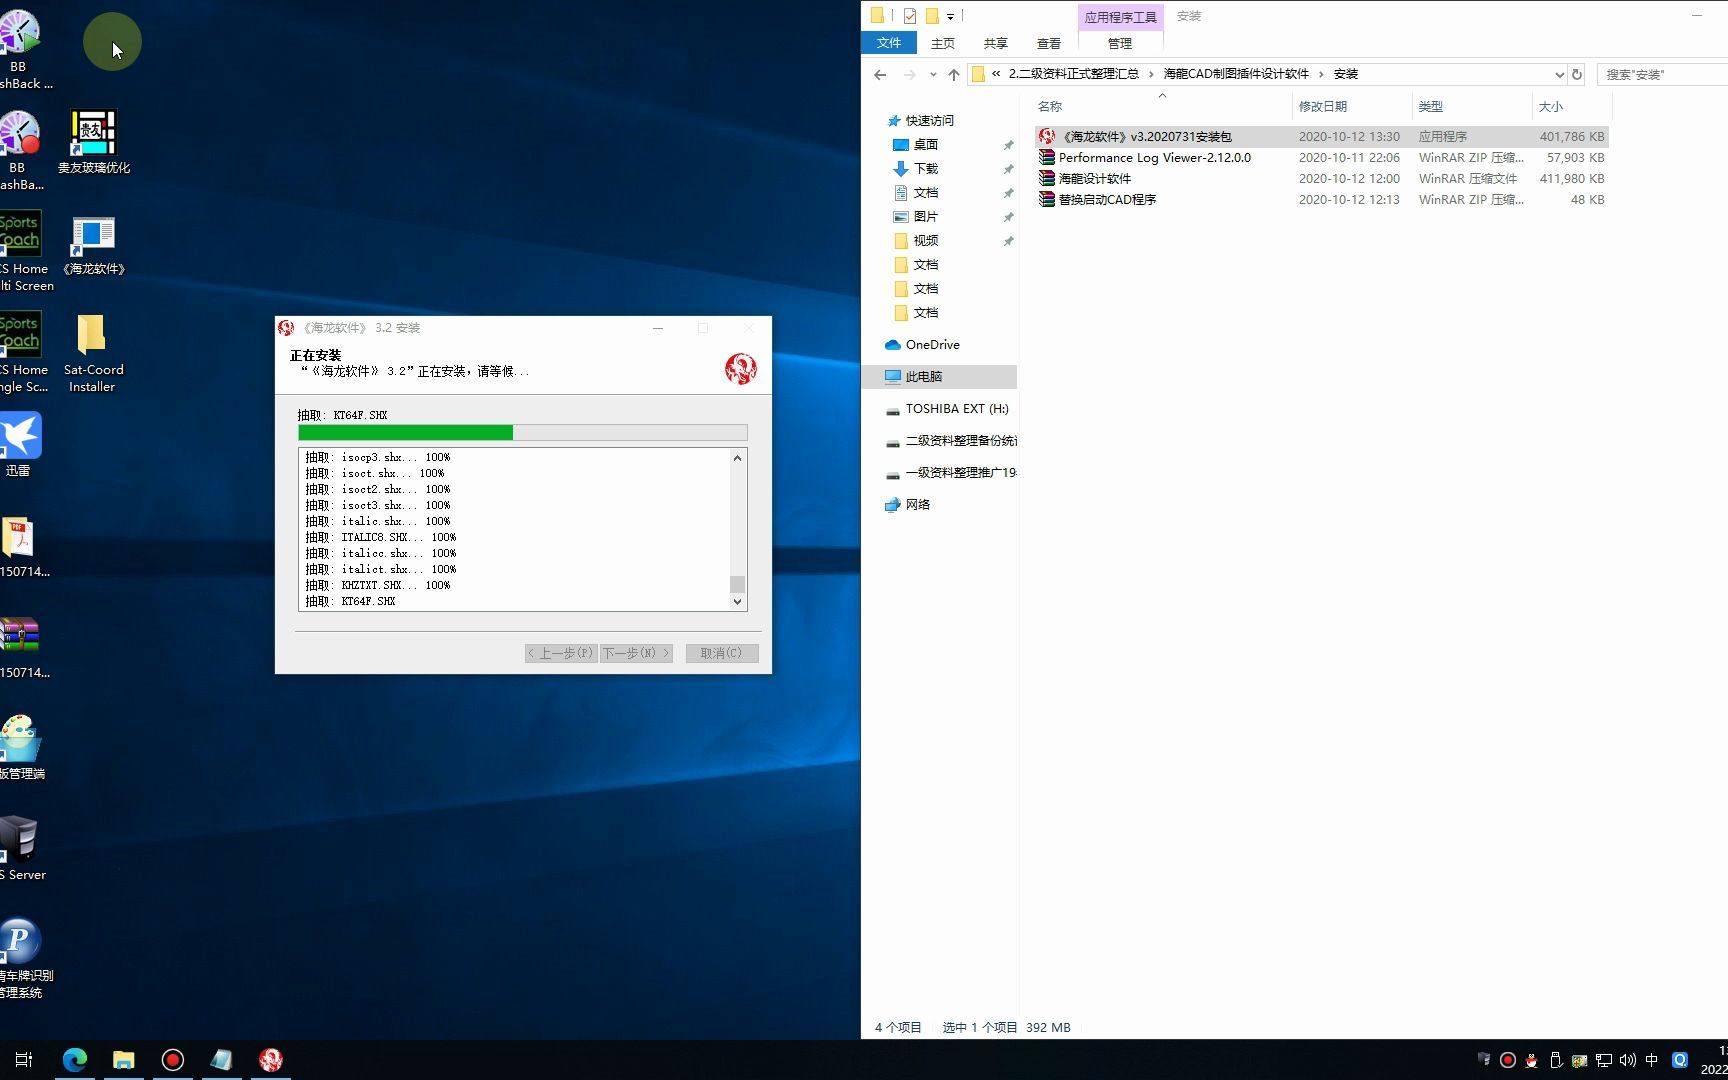Click the 中 input method indicator
The width and height of the screenshot is (1728, 1080).
pos(1651,1060)
